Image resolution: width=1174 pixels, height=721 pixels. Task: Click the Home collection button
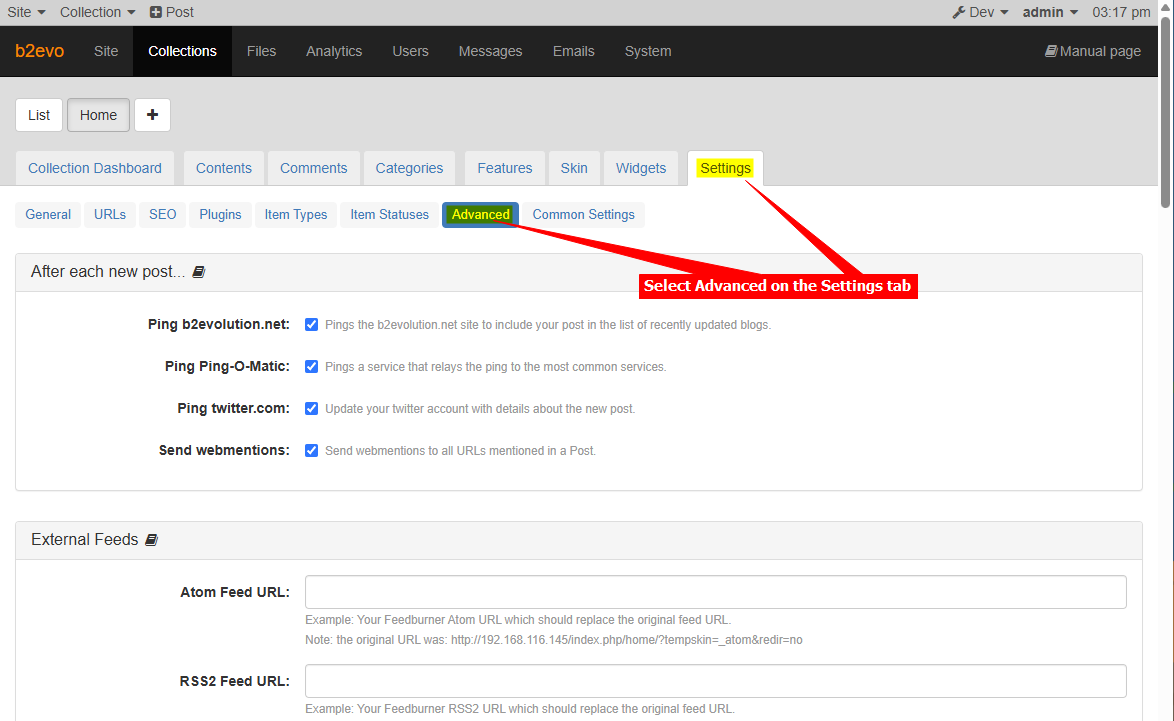[x=98, y=115]
